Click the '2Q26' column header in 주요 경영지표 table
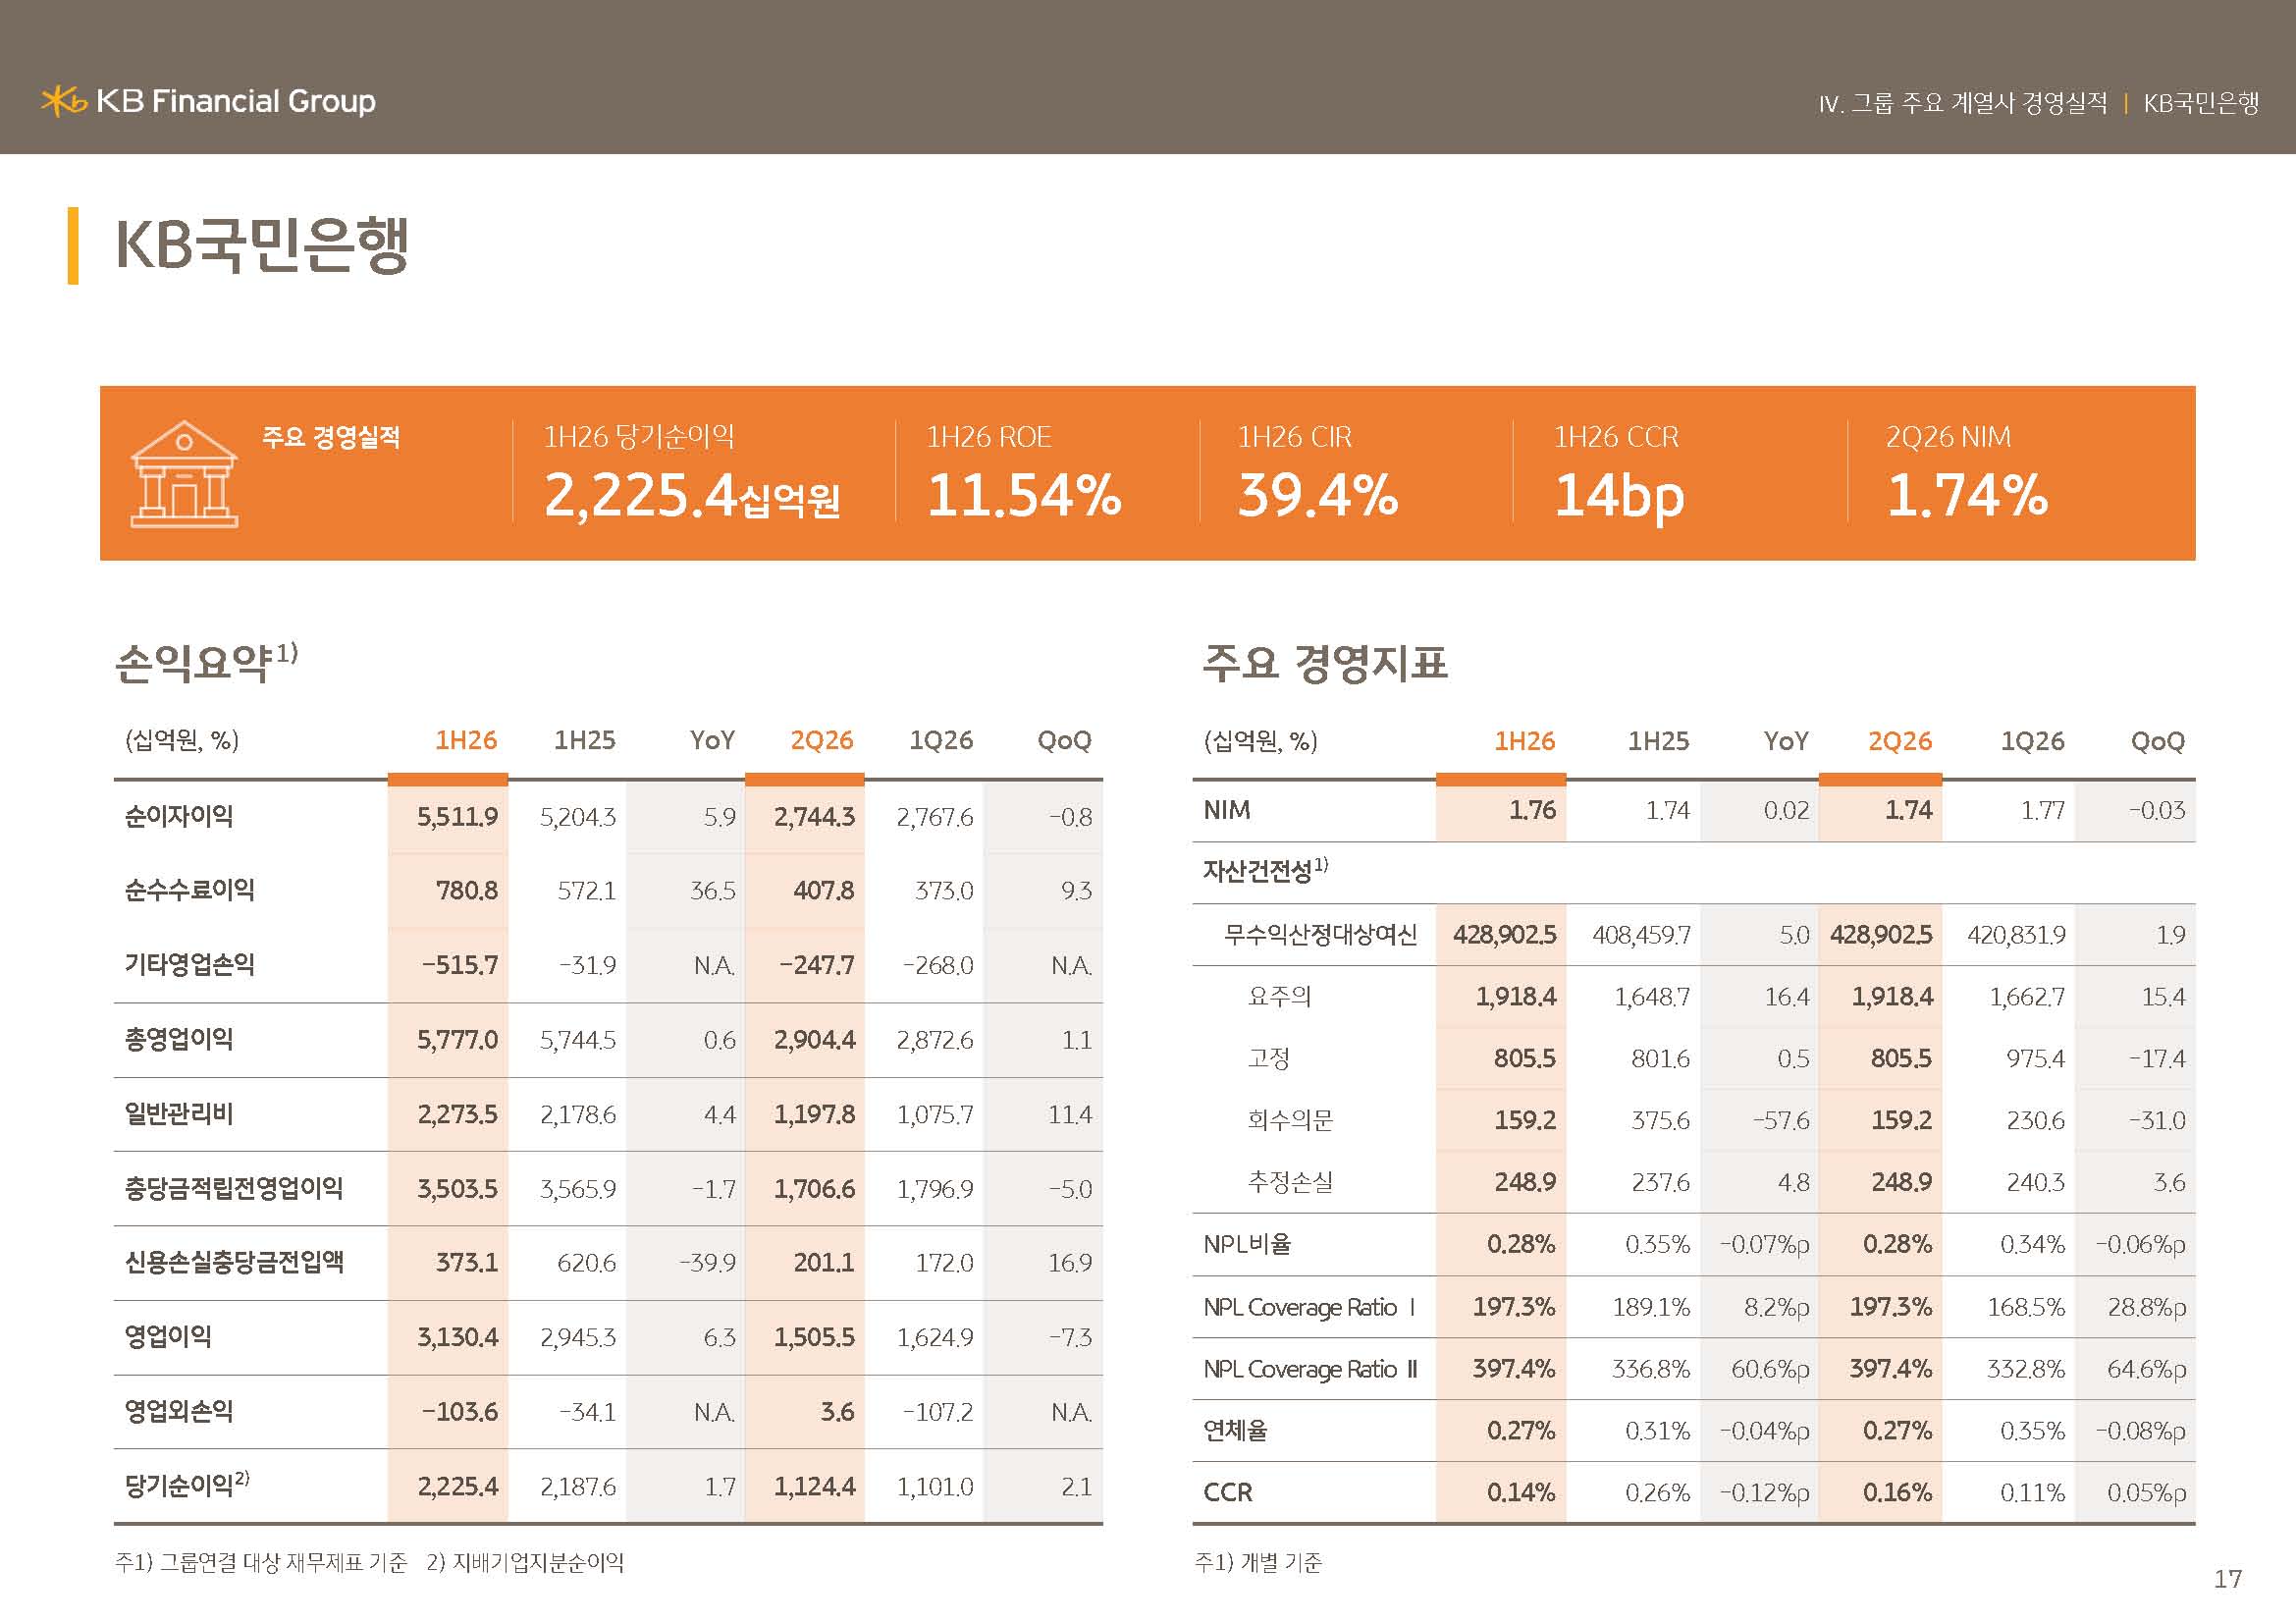Viewport: 2296px width, 1624px height. 1900,741
